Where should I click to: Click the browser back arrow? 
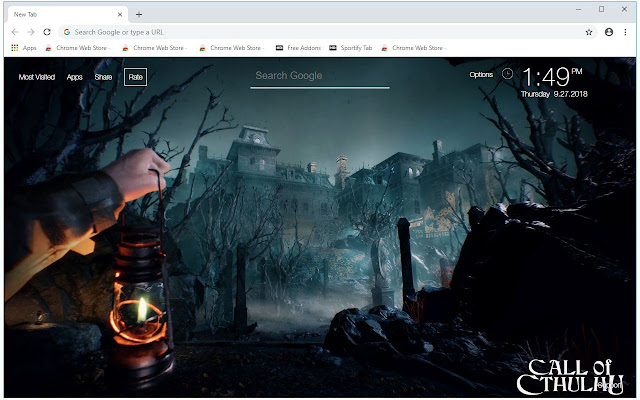(15, 32)
